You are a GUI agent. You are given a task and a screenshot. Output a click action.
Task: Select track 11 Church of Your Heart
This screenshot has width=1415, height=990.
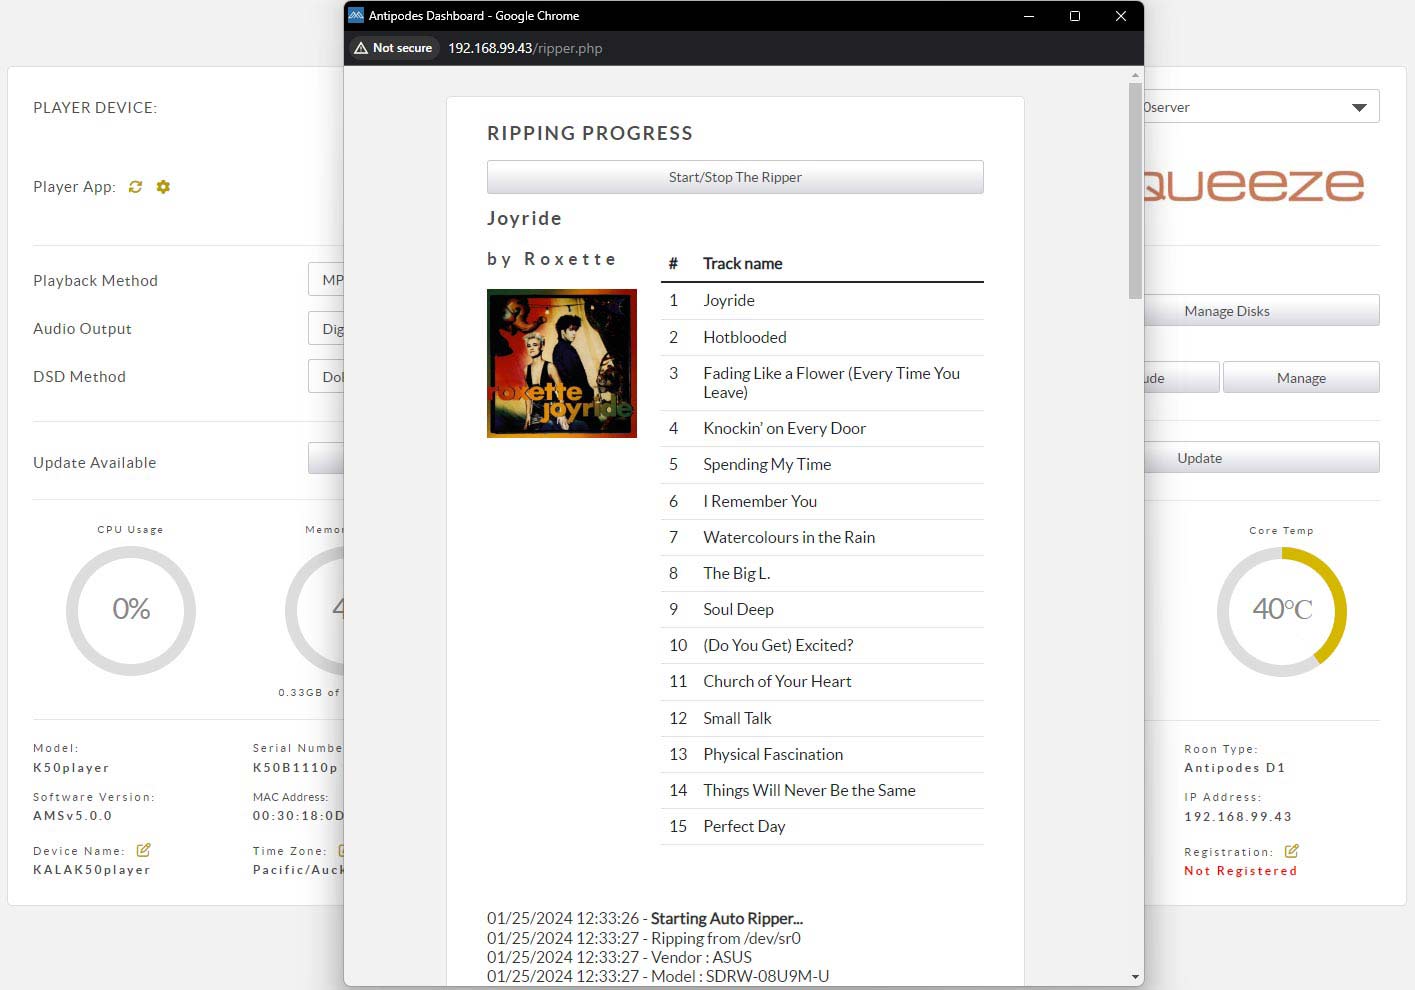coord(822,682)
